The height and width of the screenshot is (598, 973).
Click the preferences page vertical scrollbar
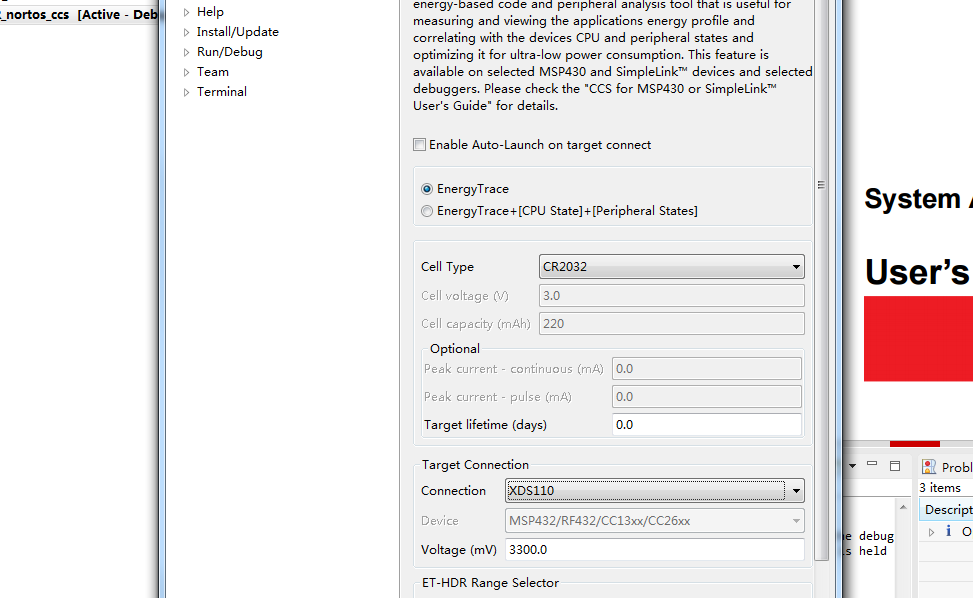click(x=821, y=279)
